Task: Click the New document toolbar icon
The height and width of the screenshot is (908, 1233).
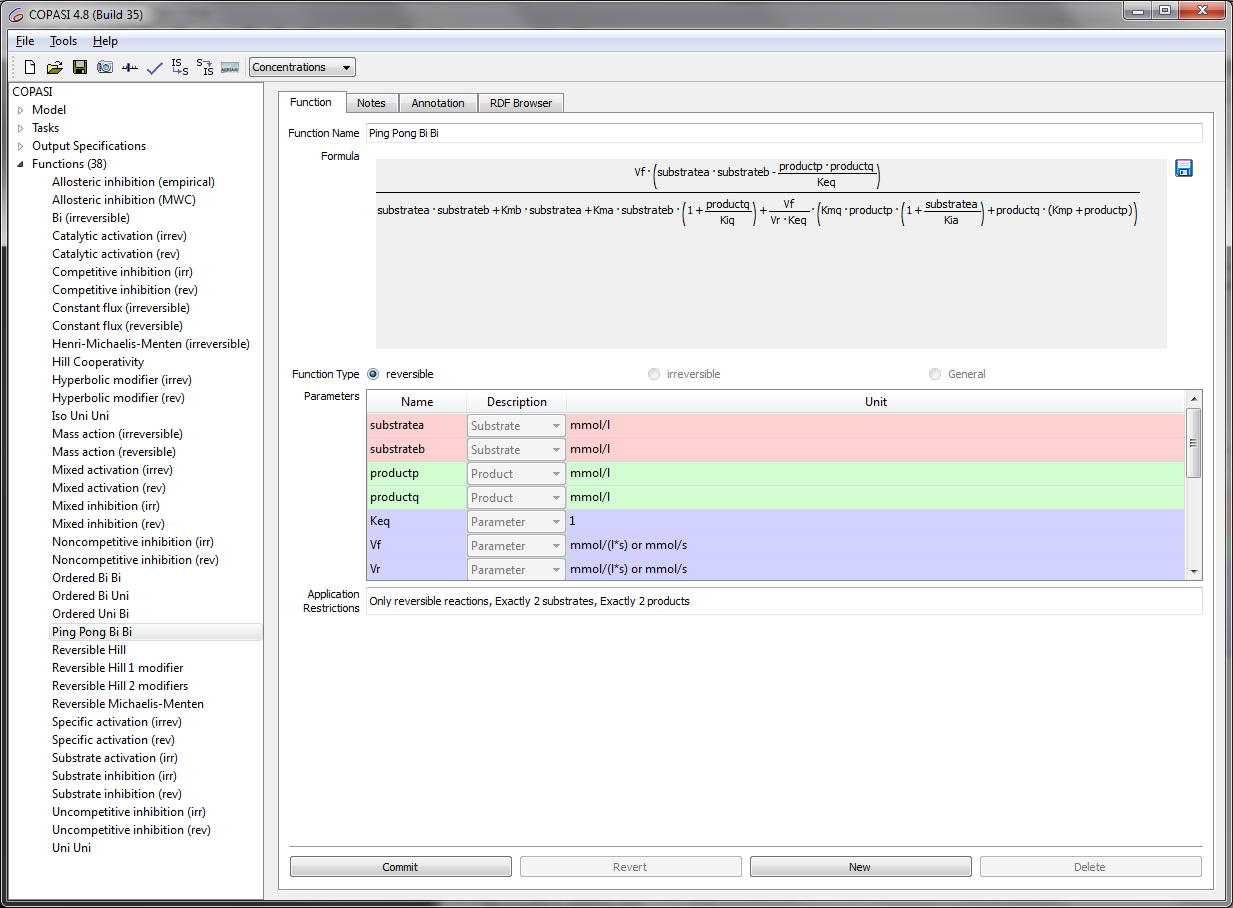Action: click(x=30, y=68)
